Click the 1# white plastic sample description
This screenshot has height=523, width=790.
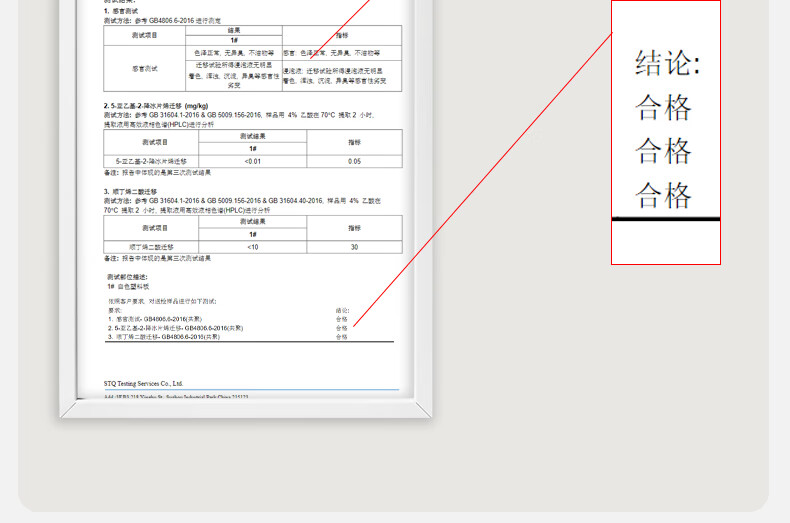[x=127, y=286]
